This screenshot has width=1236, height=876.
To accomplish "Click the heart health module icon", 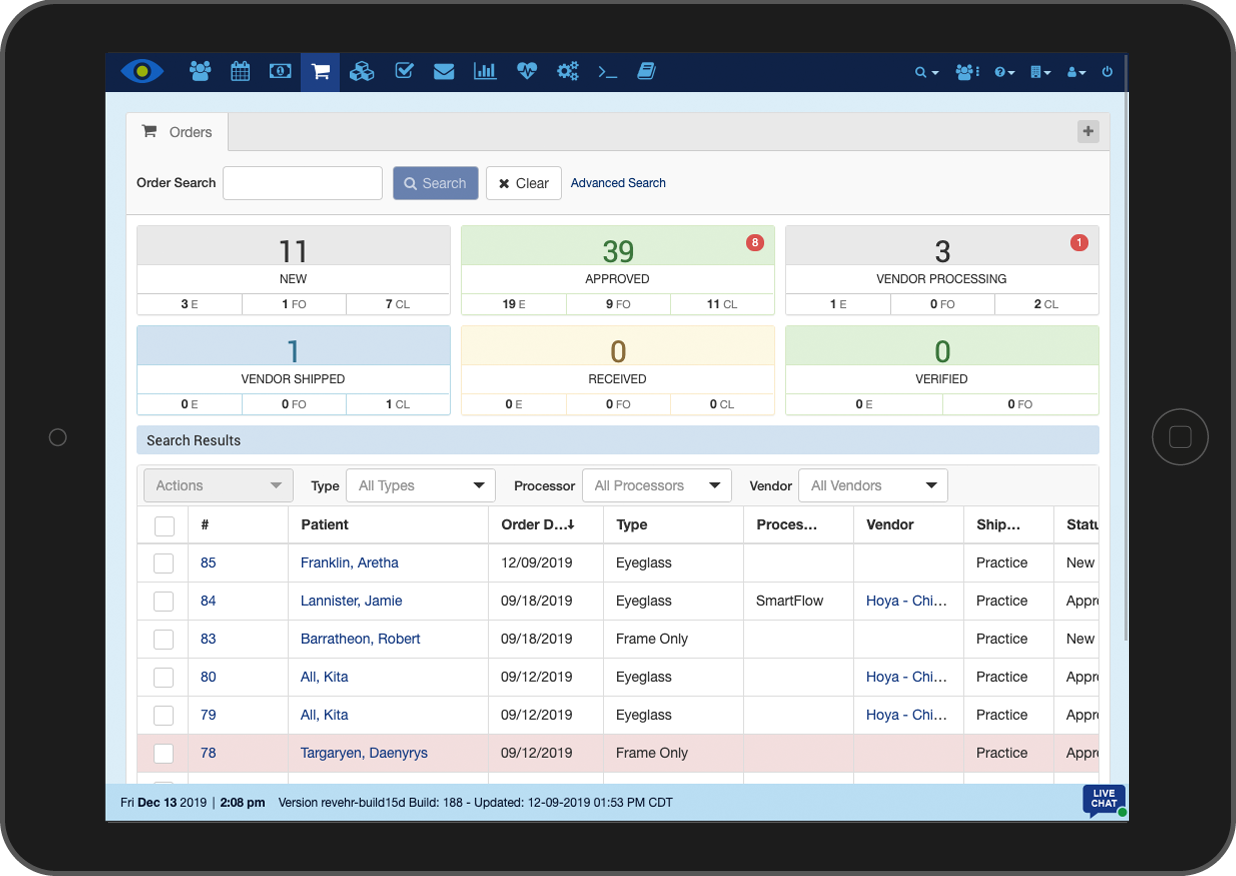I will point(526,71).
